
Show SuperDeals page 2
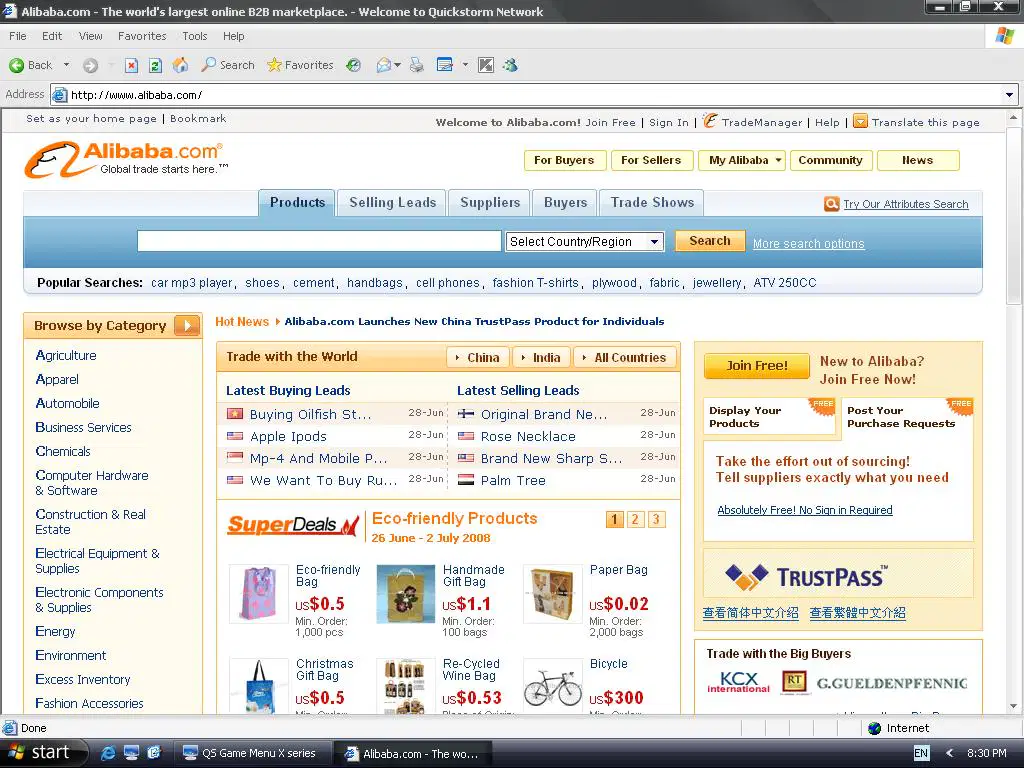(x=635, y=519)
